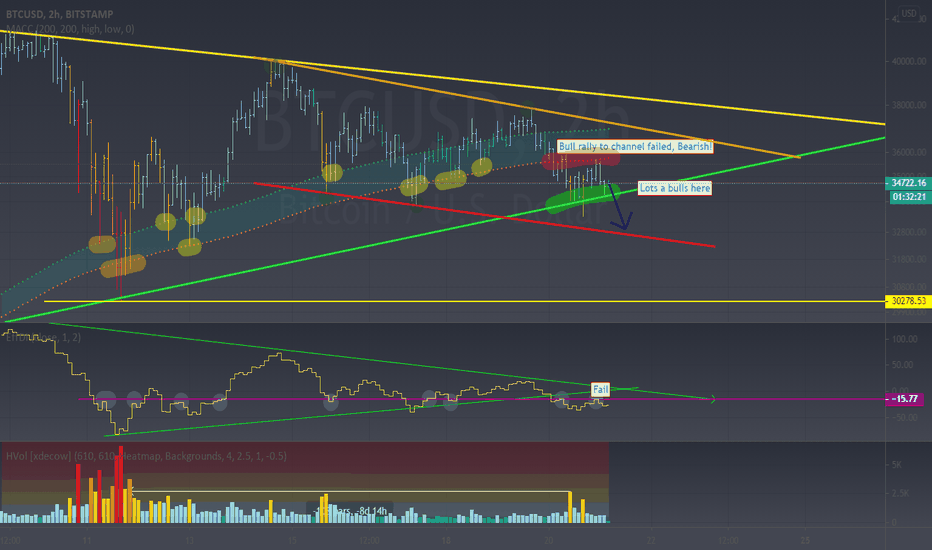Click the current price label 34722.16
The image size is (932, 550).
click(x=908, y=183)
